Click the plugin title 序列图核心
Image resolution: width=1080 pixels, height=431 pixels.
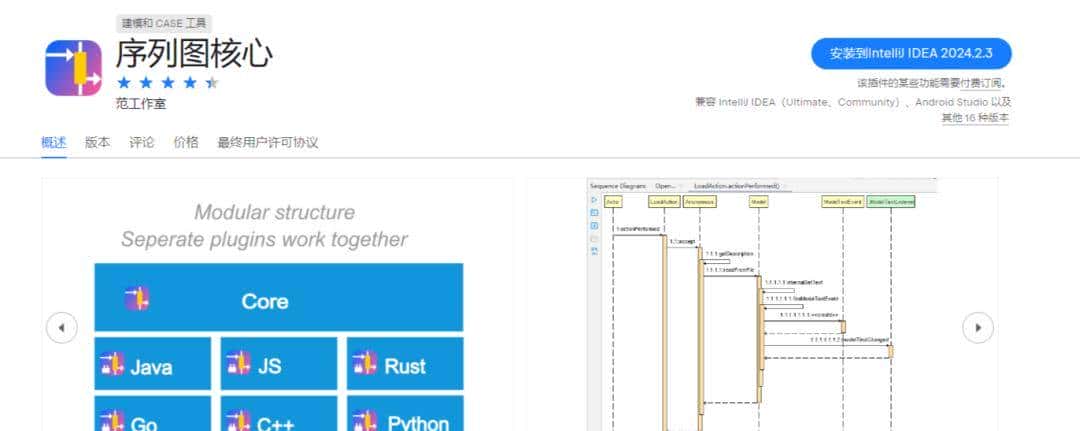(x=194, y=54)
